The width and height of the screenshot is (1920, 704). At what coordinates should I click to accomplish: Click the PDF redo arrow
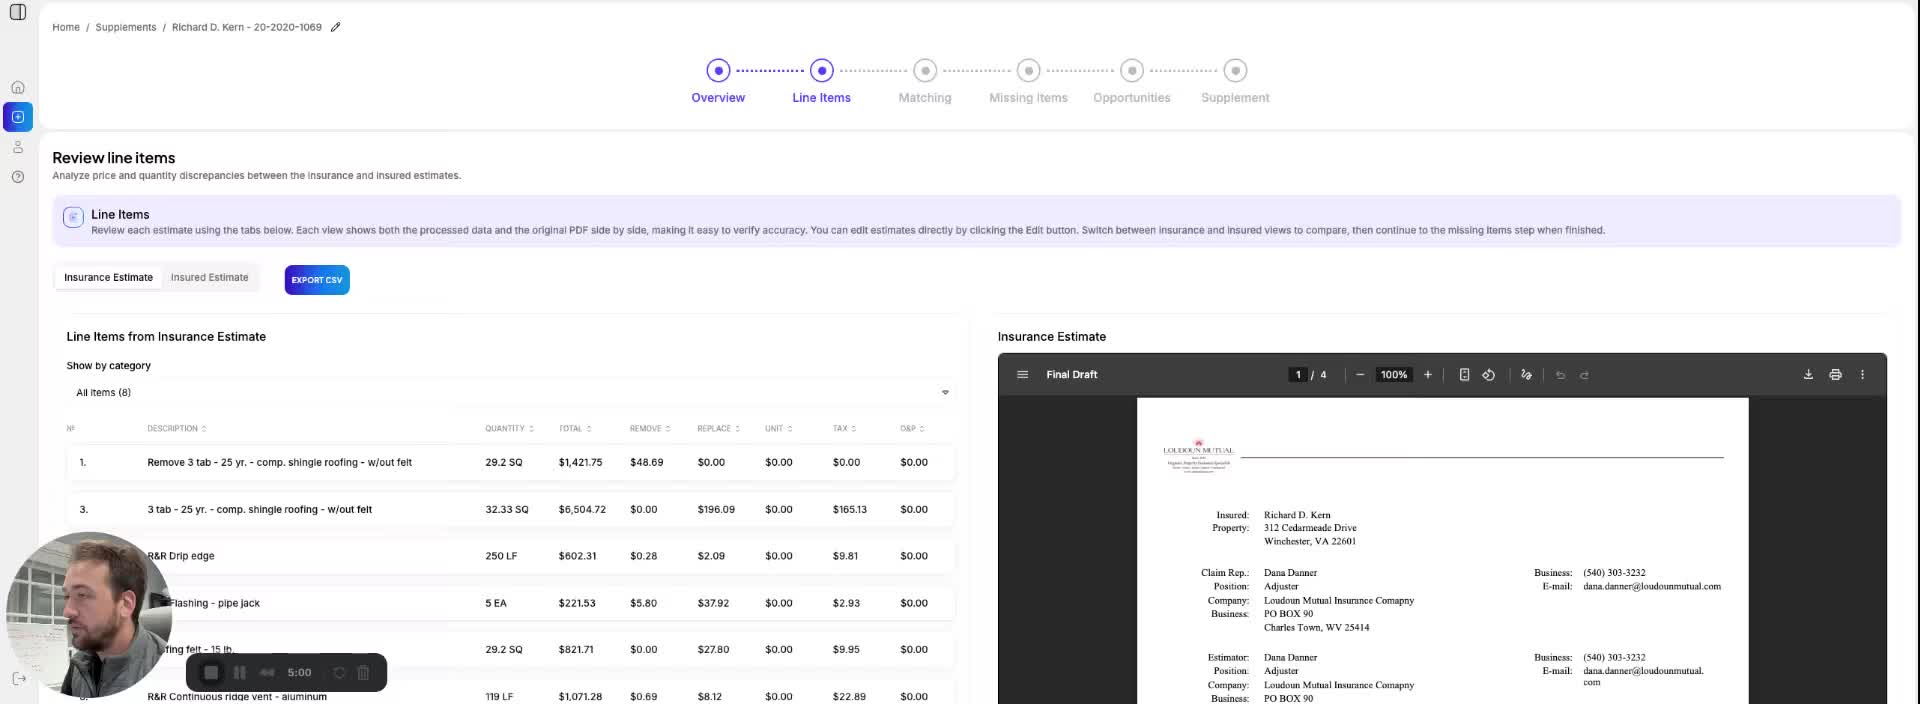click(1584, 375)
